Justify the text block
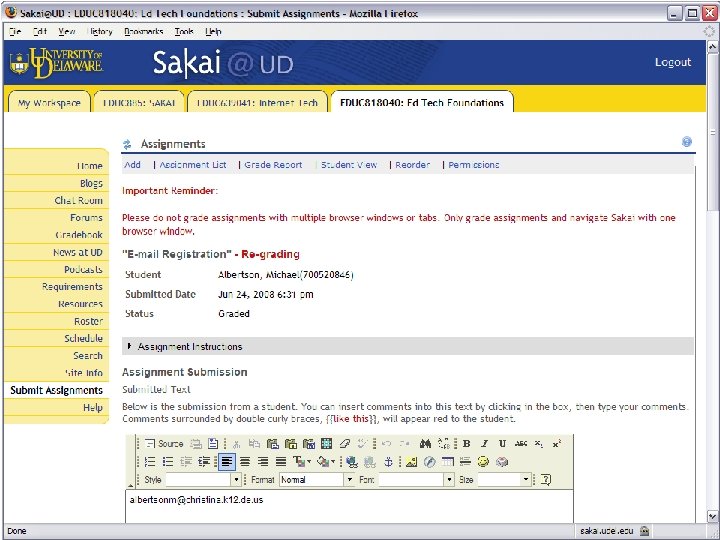 pyautogui.click(x=281, y=461)
